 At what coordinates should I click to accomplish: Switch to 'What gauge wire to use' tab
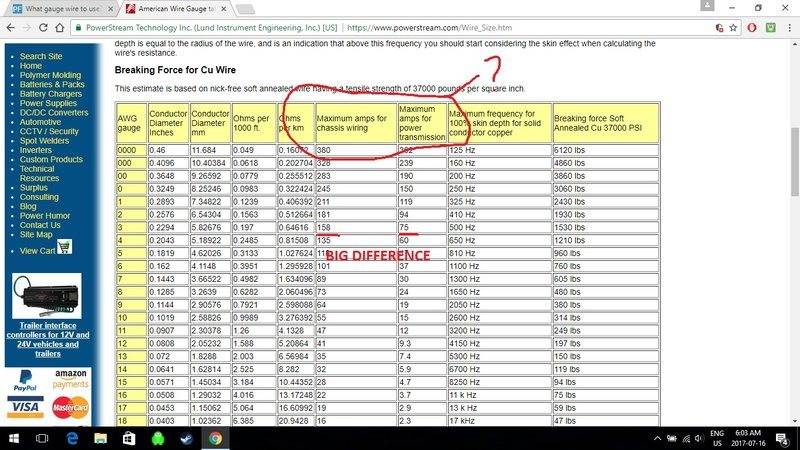(62, 9)
